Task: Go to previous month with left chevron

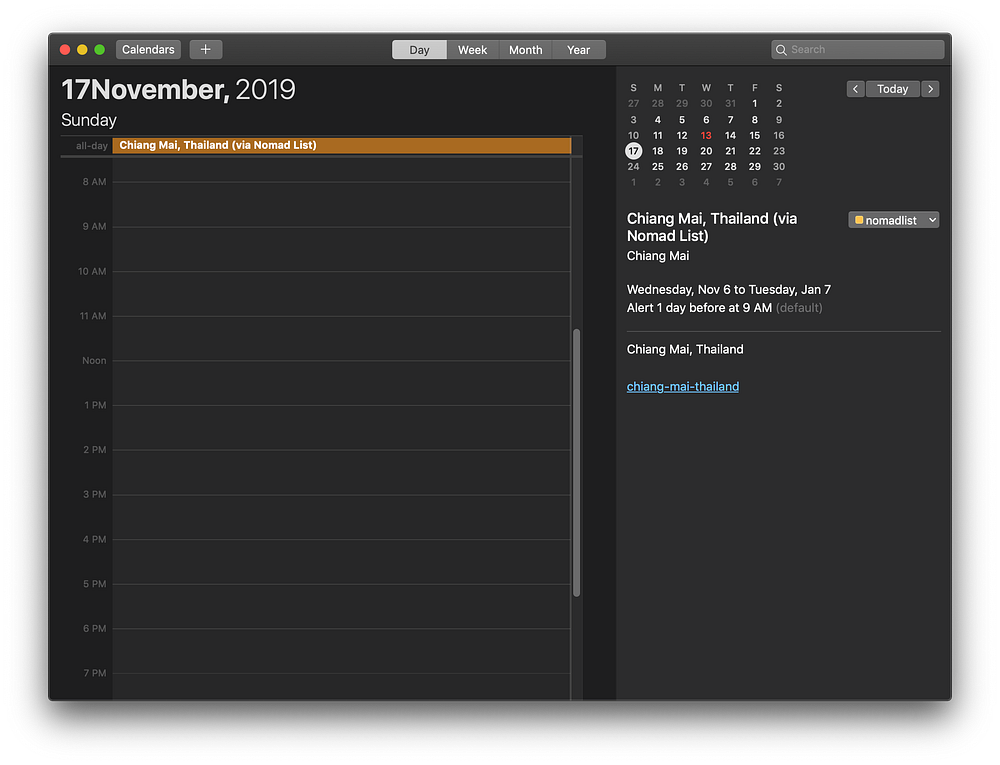Action: coord(855,89)
